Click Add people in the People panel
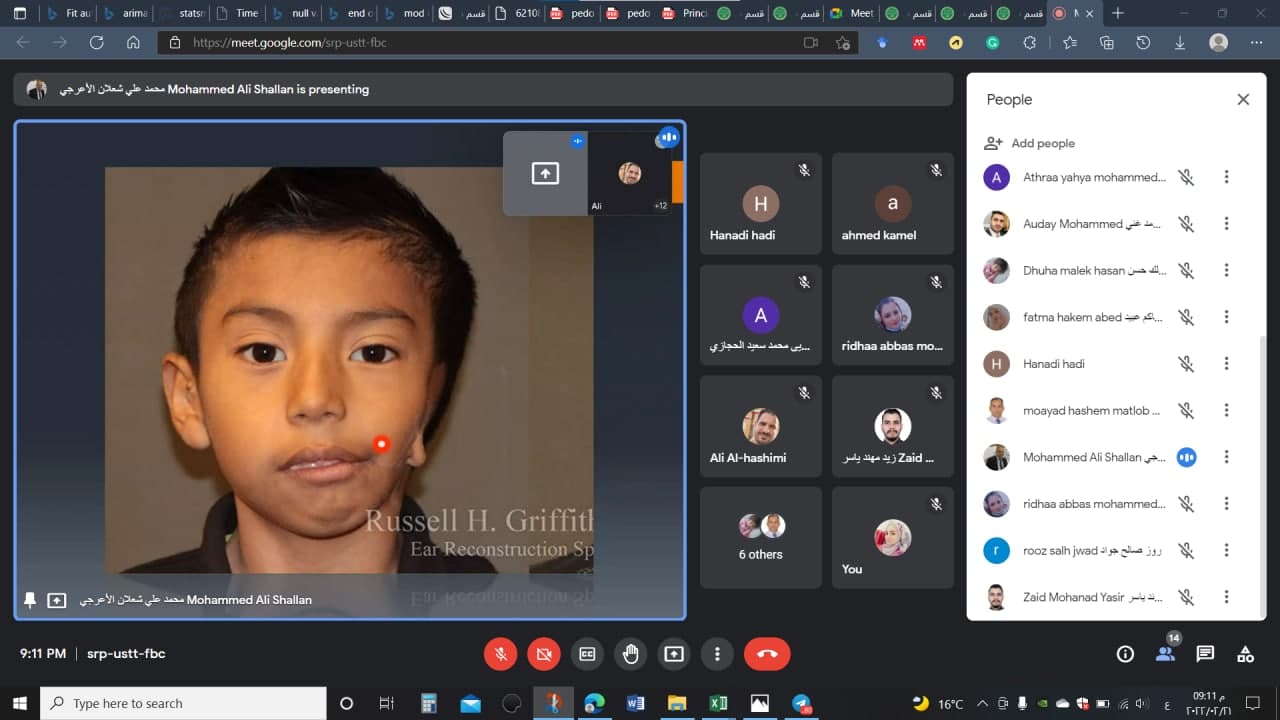Viewport: 1280px width, 720px height. tap(1029, 143)
